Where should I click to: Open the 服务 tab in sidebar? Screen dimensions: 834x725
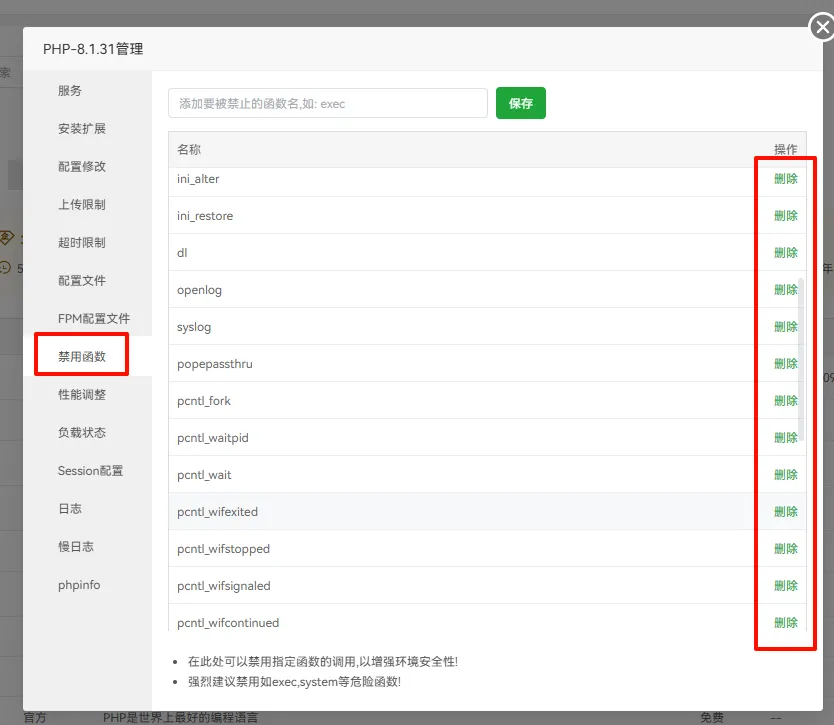coord(70,91)
